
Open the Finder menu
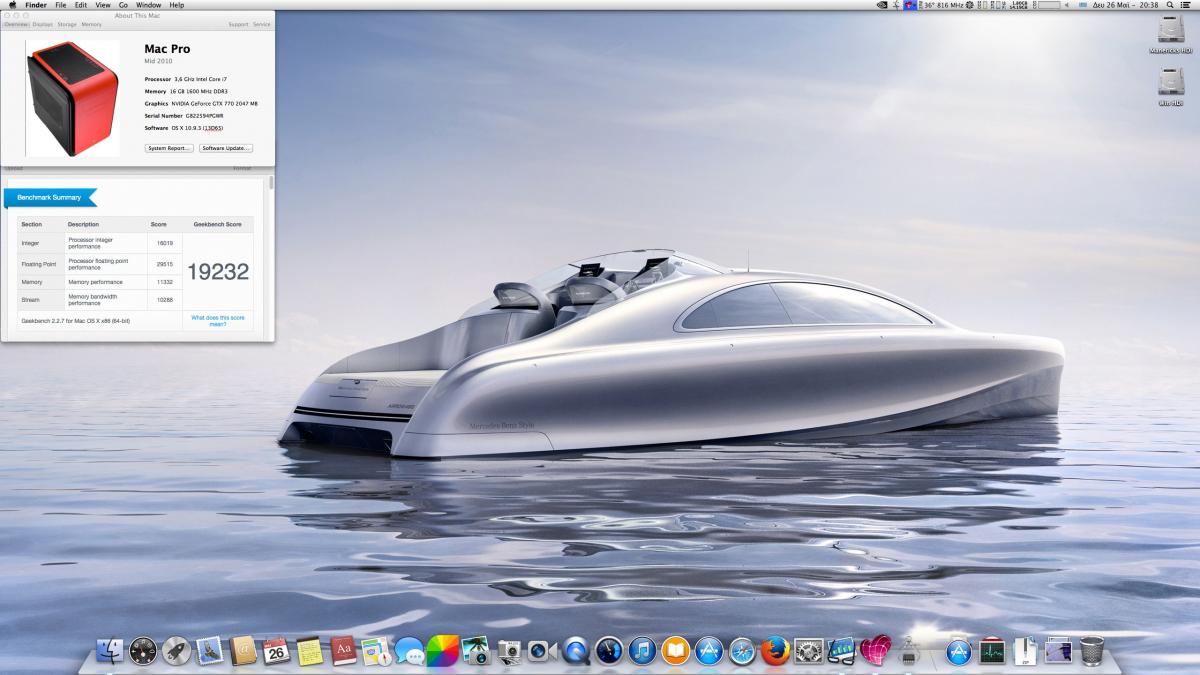coord(36,5)
